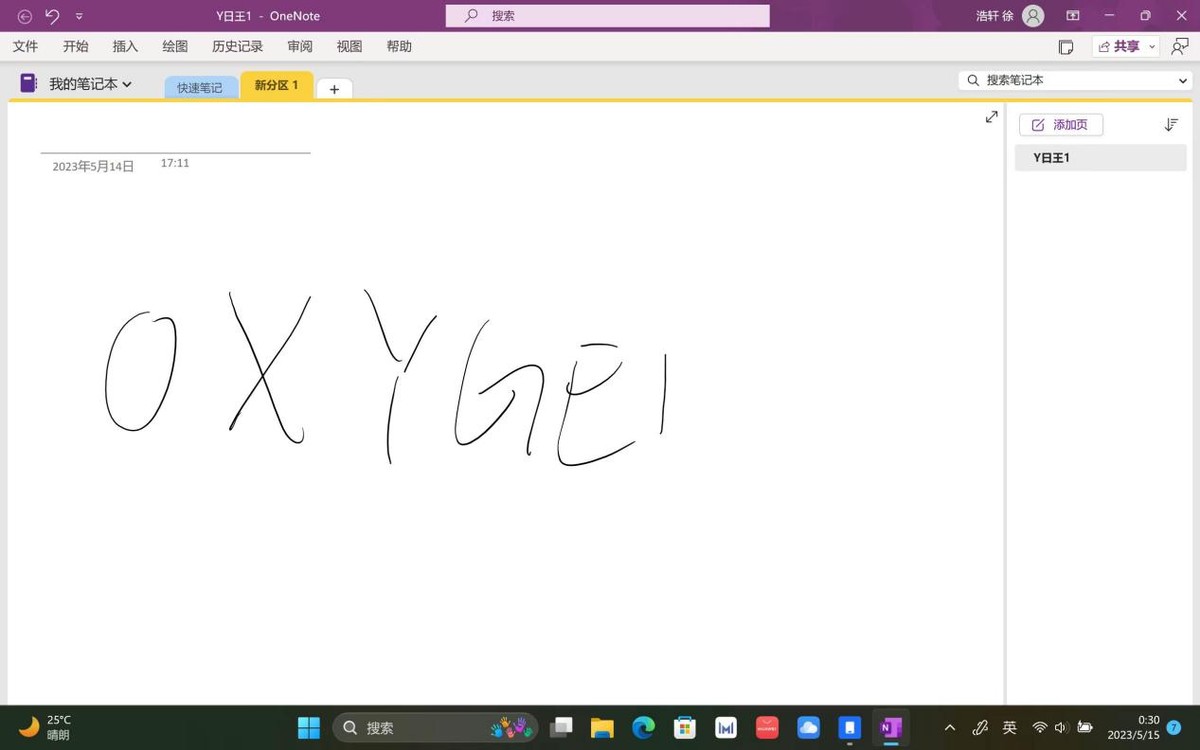Click the 添加页 button
This screenshot has width=1200, height=750.
1060,125
